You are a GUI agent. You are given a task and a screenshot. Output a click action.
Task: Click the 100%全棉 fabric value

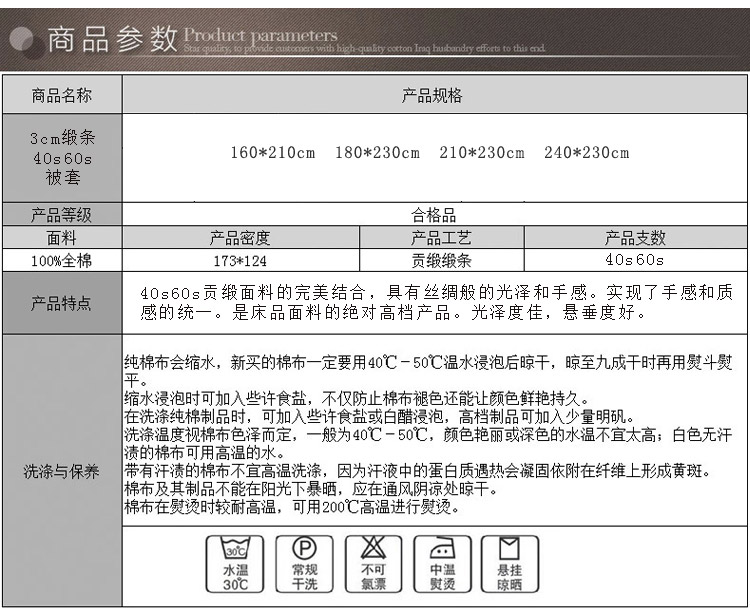coord(62,261)
